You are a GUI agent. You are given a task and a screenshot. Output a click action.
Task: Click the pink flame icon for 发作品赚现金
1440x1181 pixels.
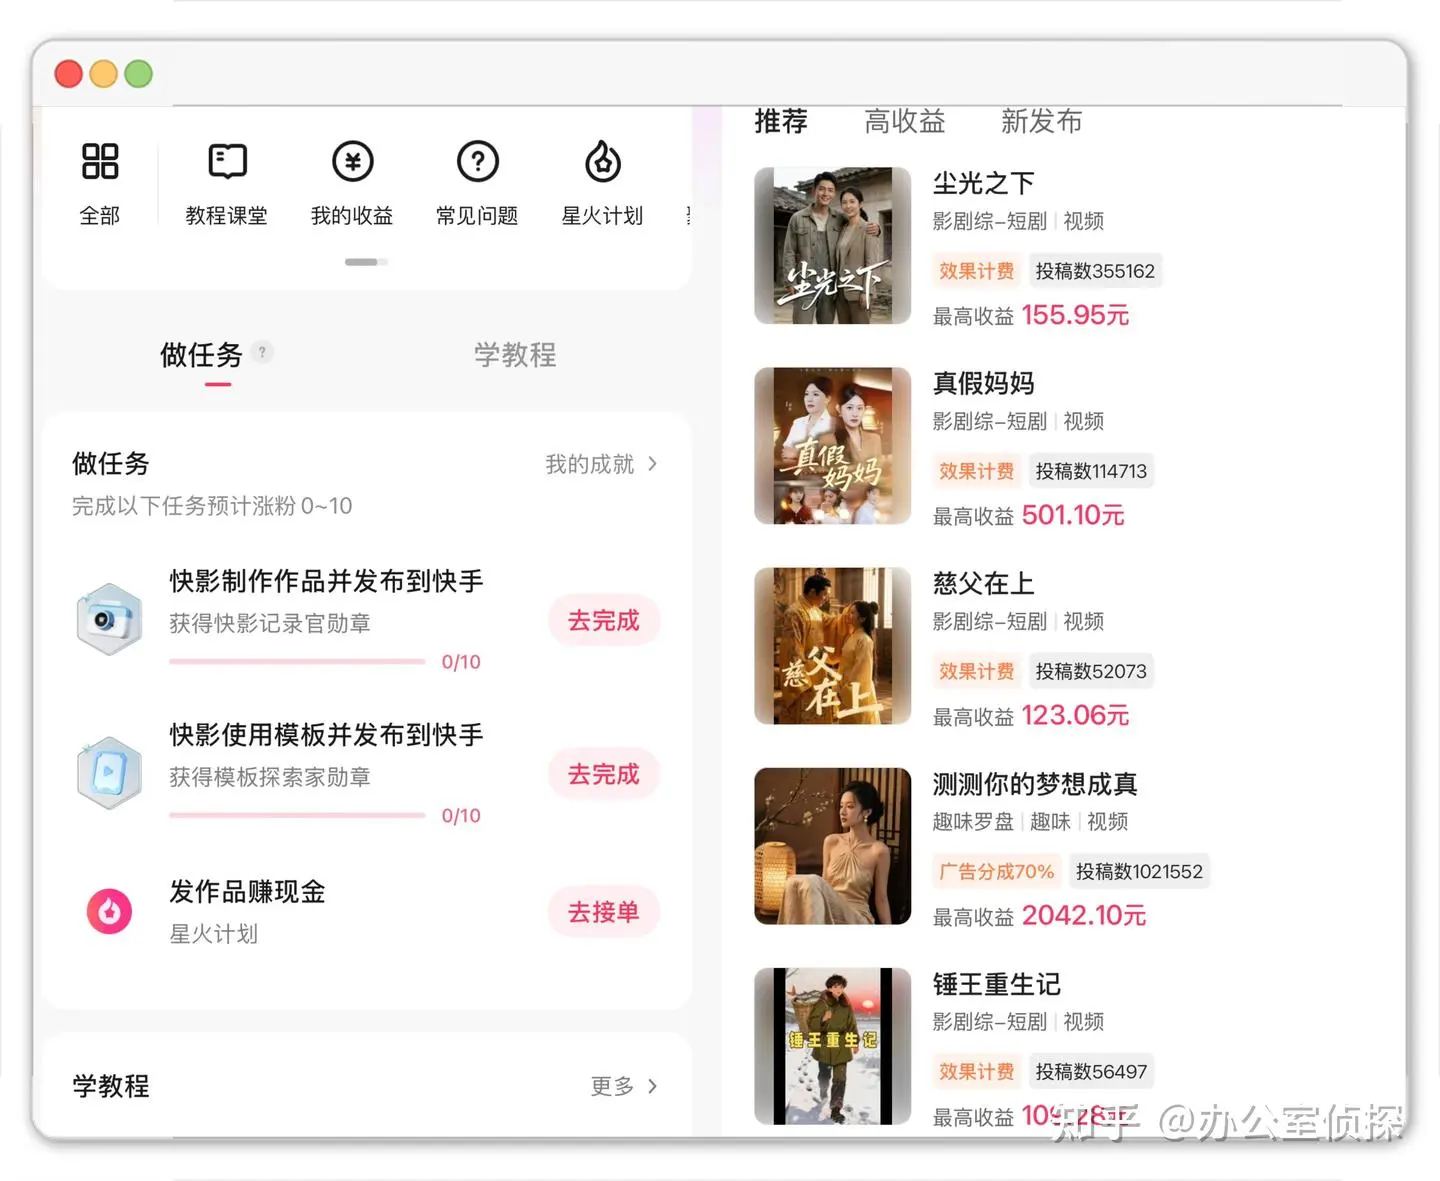coord(109,911)
